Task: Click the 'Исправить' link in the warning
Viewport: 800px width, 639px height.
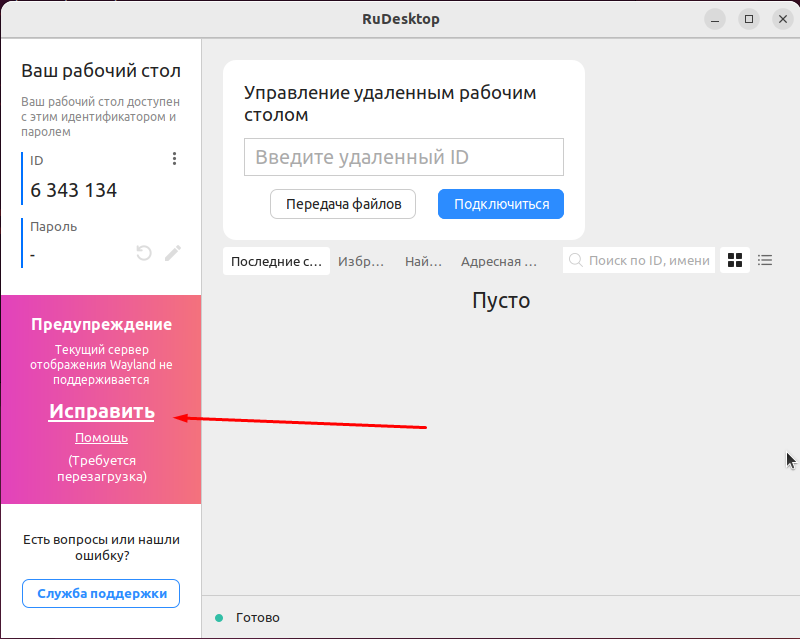Action: (102, 411)
